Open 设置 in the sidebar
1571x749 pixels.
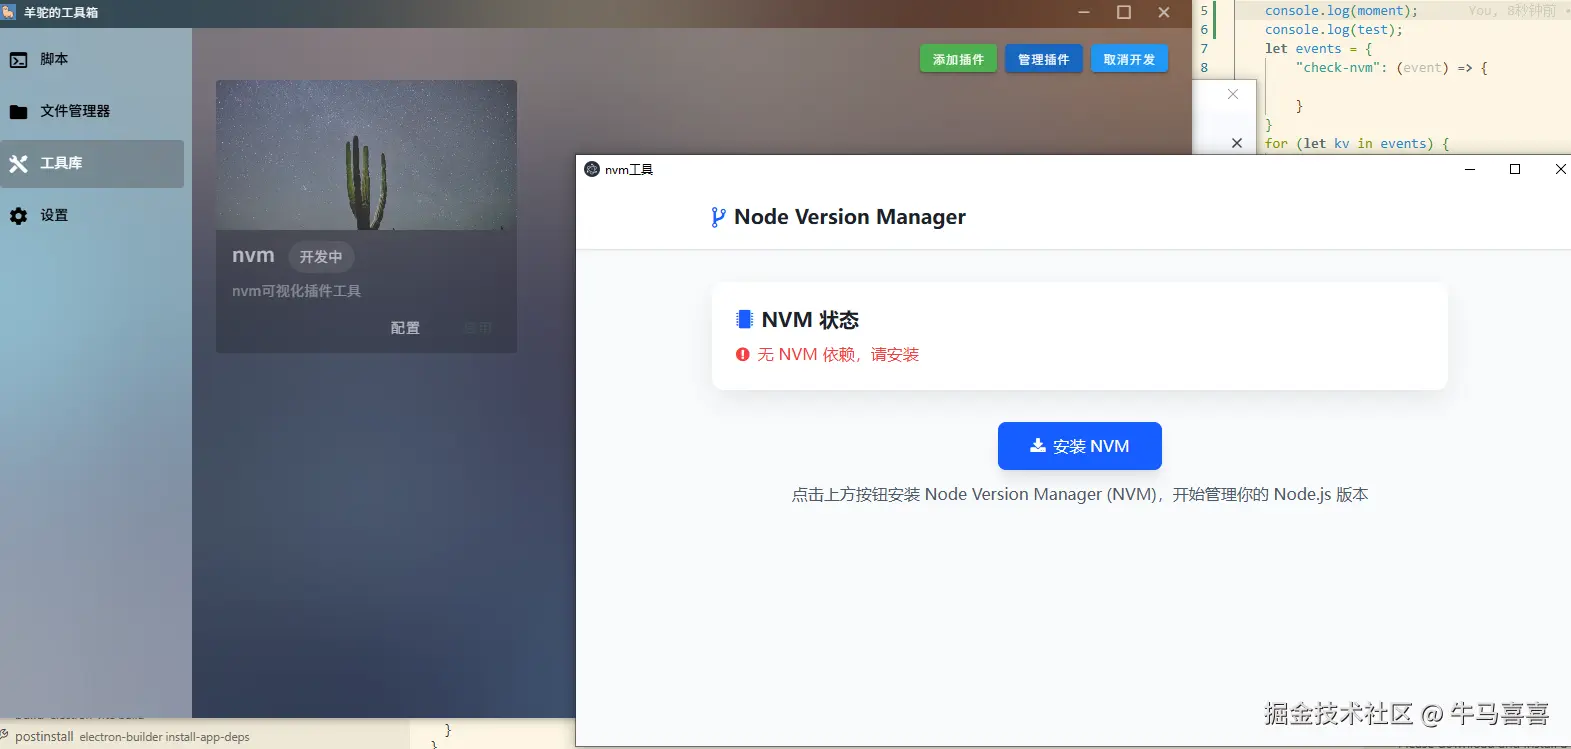92,215
